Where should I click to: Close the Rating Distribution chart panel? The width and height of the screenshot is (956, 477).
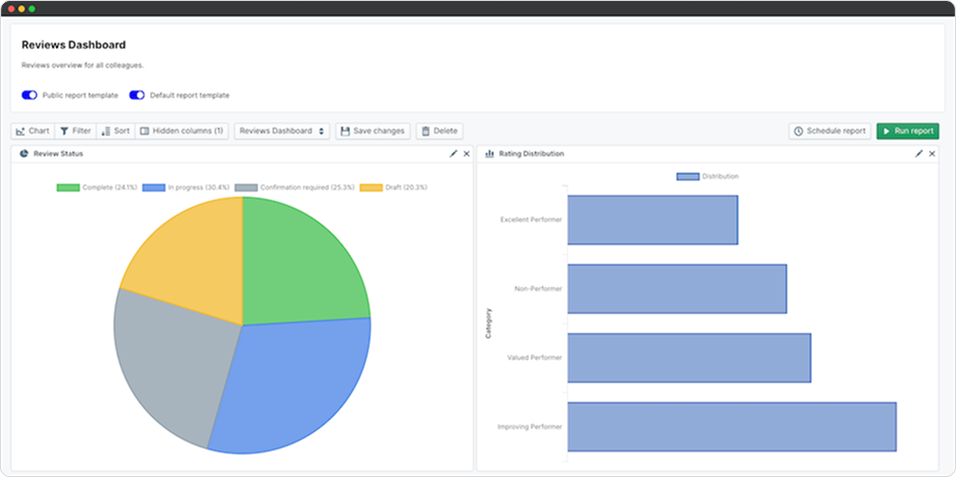click(932, 154)
